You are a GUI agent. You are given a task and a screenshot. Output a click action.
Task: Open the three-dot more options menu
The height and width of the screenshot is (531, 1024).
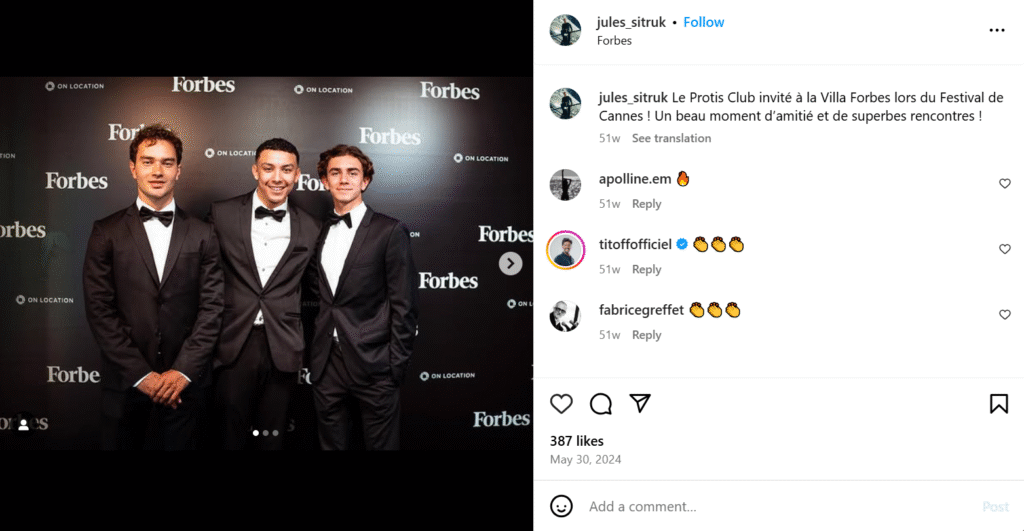click(997, 30)
